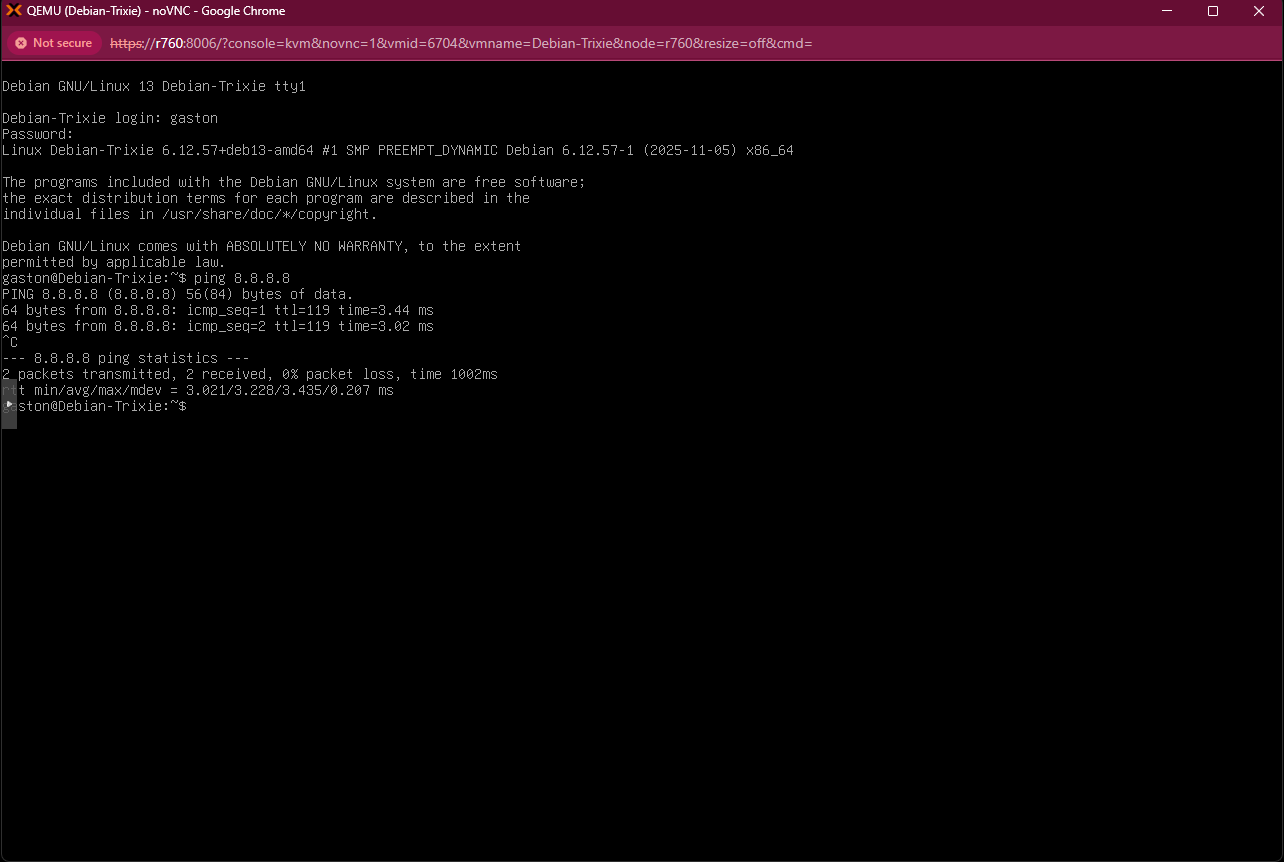This screenshot has height=862, width=1284.
Task: Click the '^C' interrupt line
Action: pyautogui.click(x=10, y=342)
